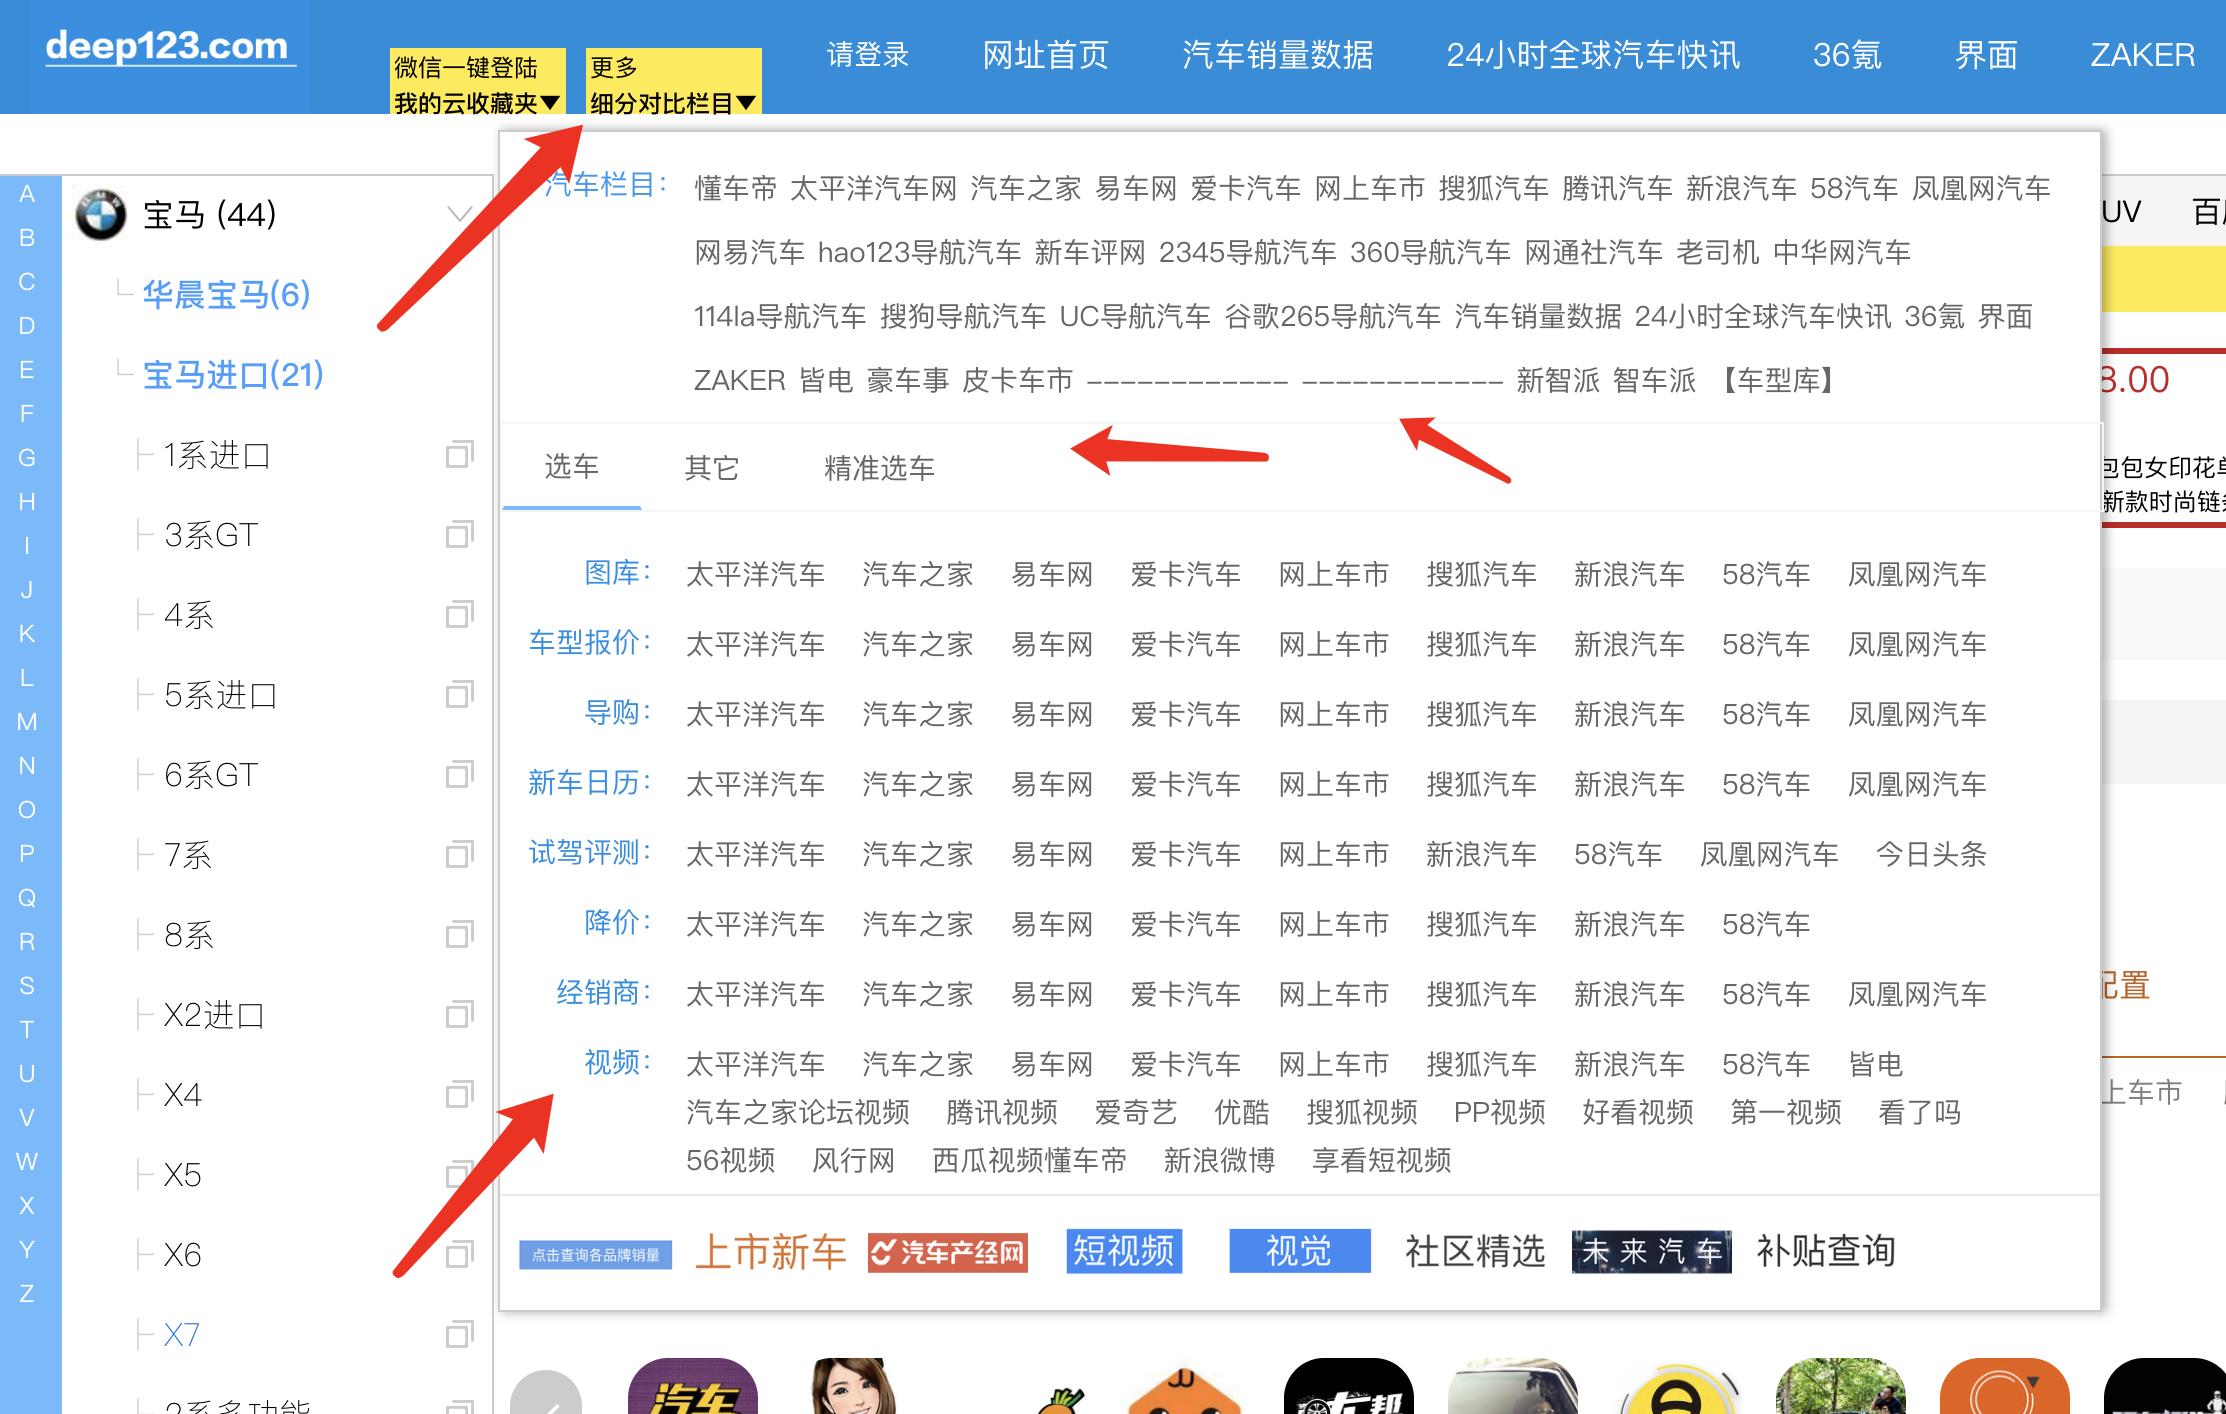Expand the 我的云收藏夹 dropdown

472,100
